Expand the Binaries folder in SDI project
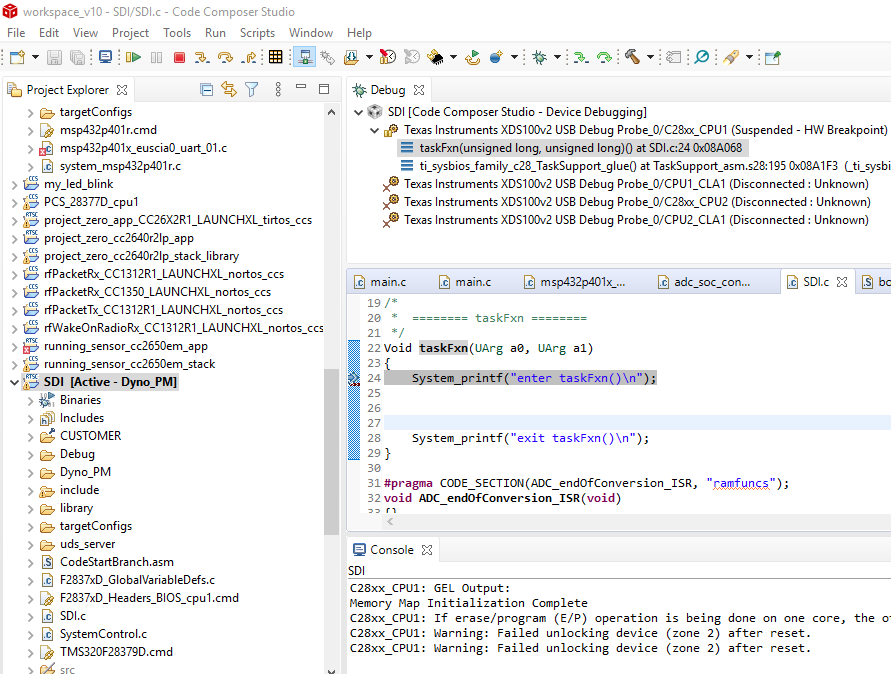Image resolution: width=891 pixels, height=674 pixels. click(x=30, y=400)
